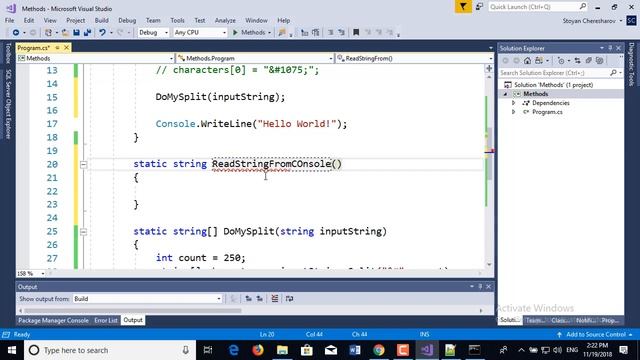The height and width of the screenshot is (360, 640).
Task: Click the clear all output icon
Action: click(x=275, y=299)
